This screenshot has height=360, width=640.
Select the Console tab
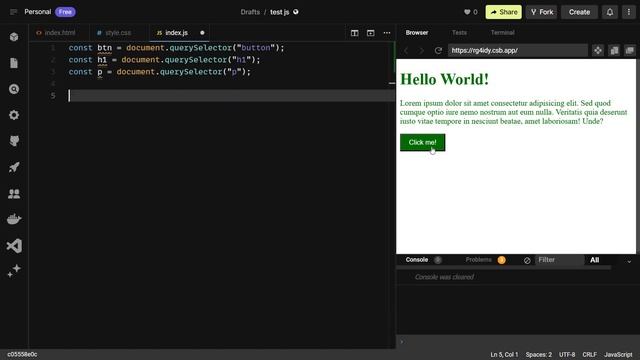tap(417, 260)
